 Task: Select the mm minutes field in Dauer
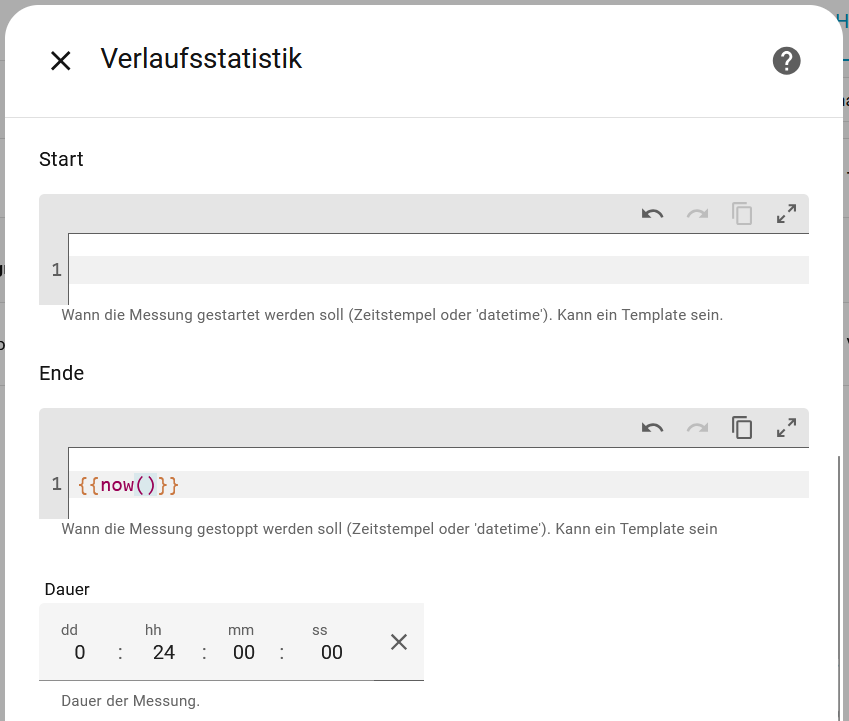(x=243, y=653)
